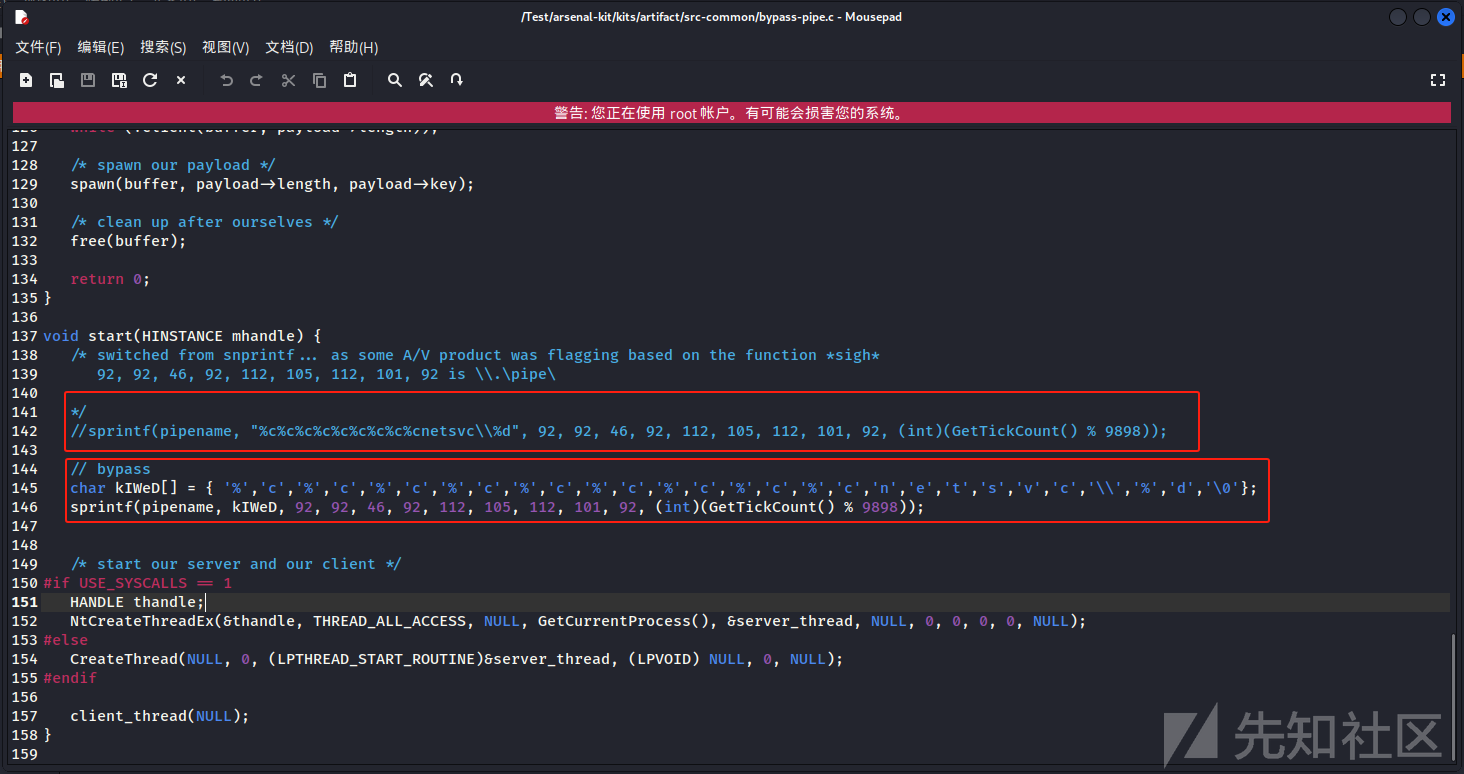This screenshot has width=1464, height=774.
Task: Click the commented-out //sprintf line 142
Action: coord(619,431)
